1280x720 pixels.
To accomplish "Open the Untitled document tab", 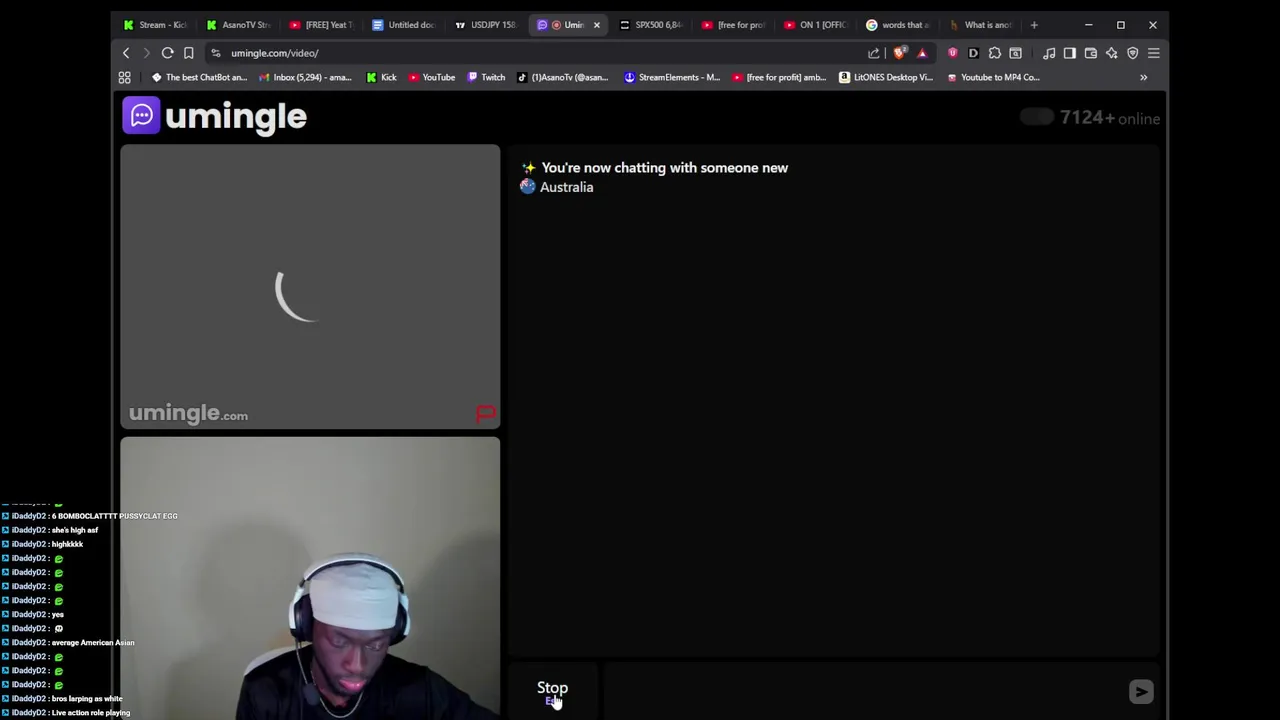I will point(403,25).
